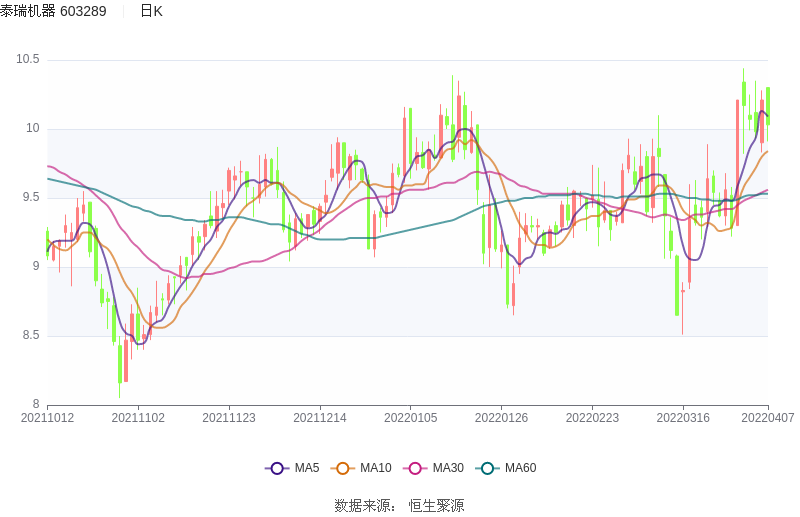Hide MA10 series using its legend label
Viewport: 800px width, 517px height.
coord(376,468)
